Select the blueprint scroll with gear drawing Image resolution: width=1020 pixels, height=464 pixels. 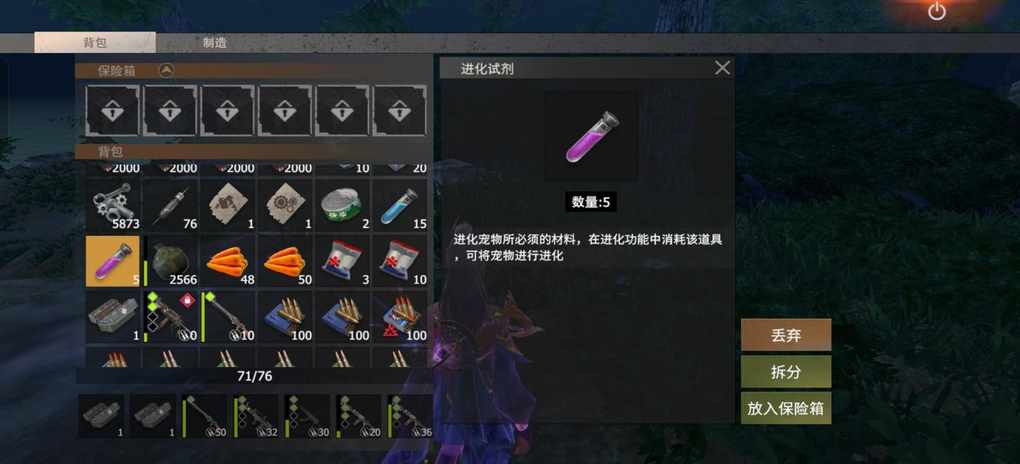point(285,205)
